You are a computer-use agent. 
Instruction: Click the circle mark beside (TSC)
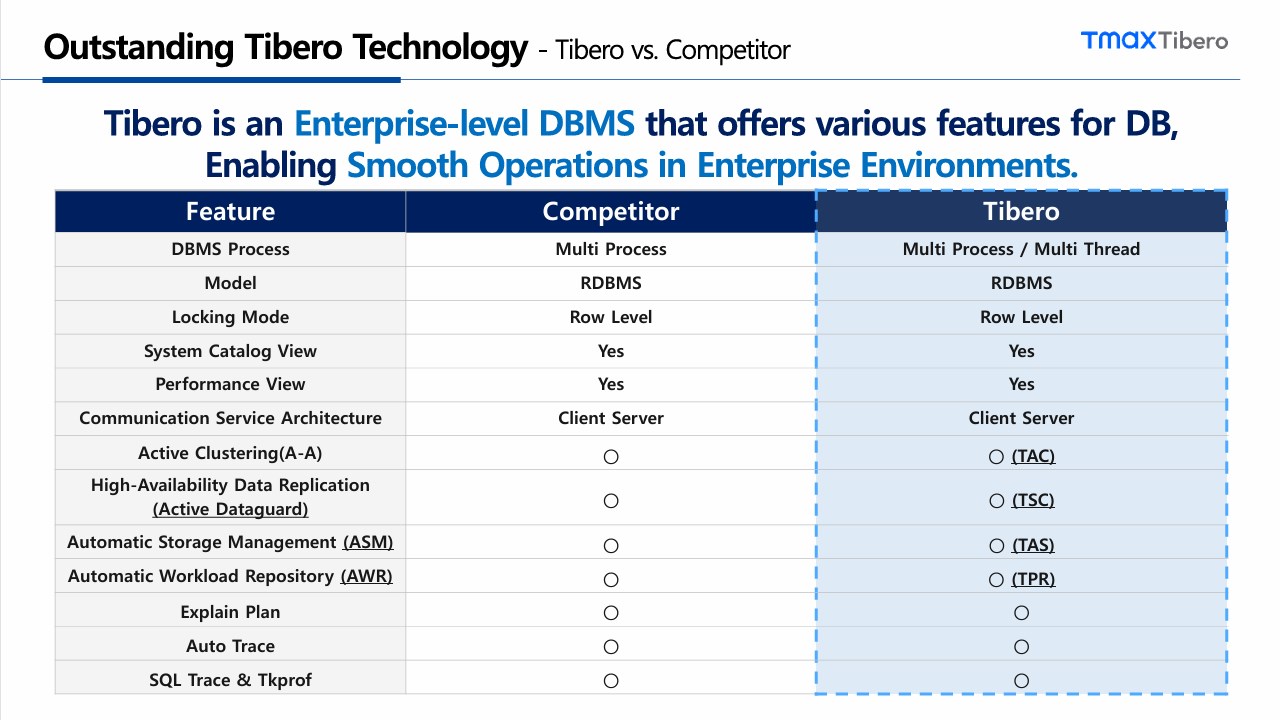click(996, 500)
